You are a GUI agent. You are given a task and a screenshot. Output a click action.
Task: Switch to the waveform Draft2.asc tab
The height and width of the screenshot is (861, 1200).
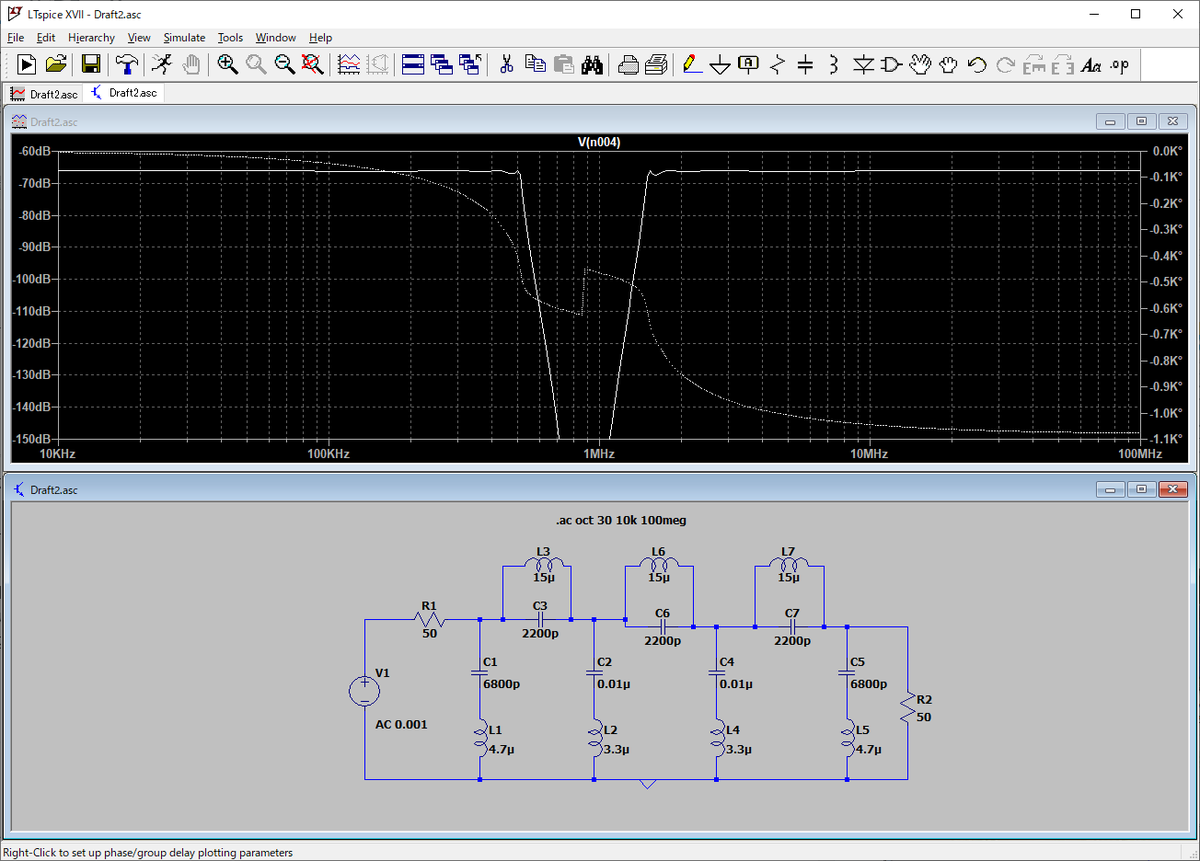pos(44,93)
